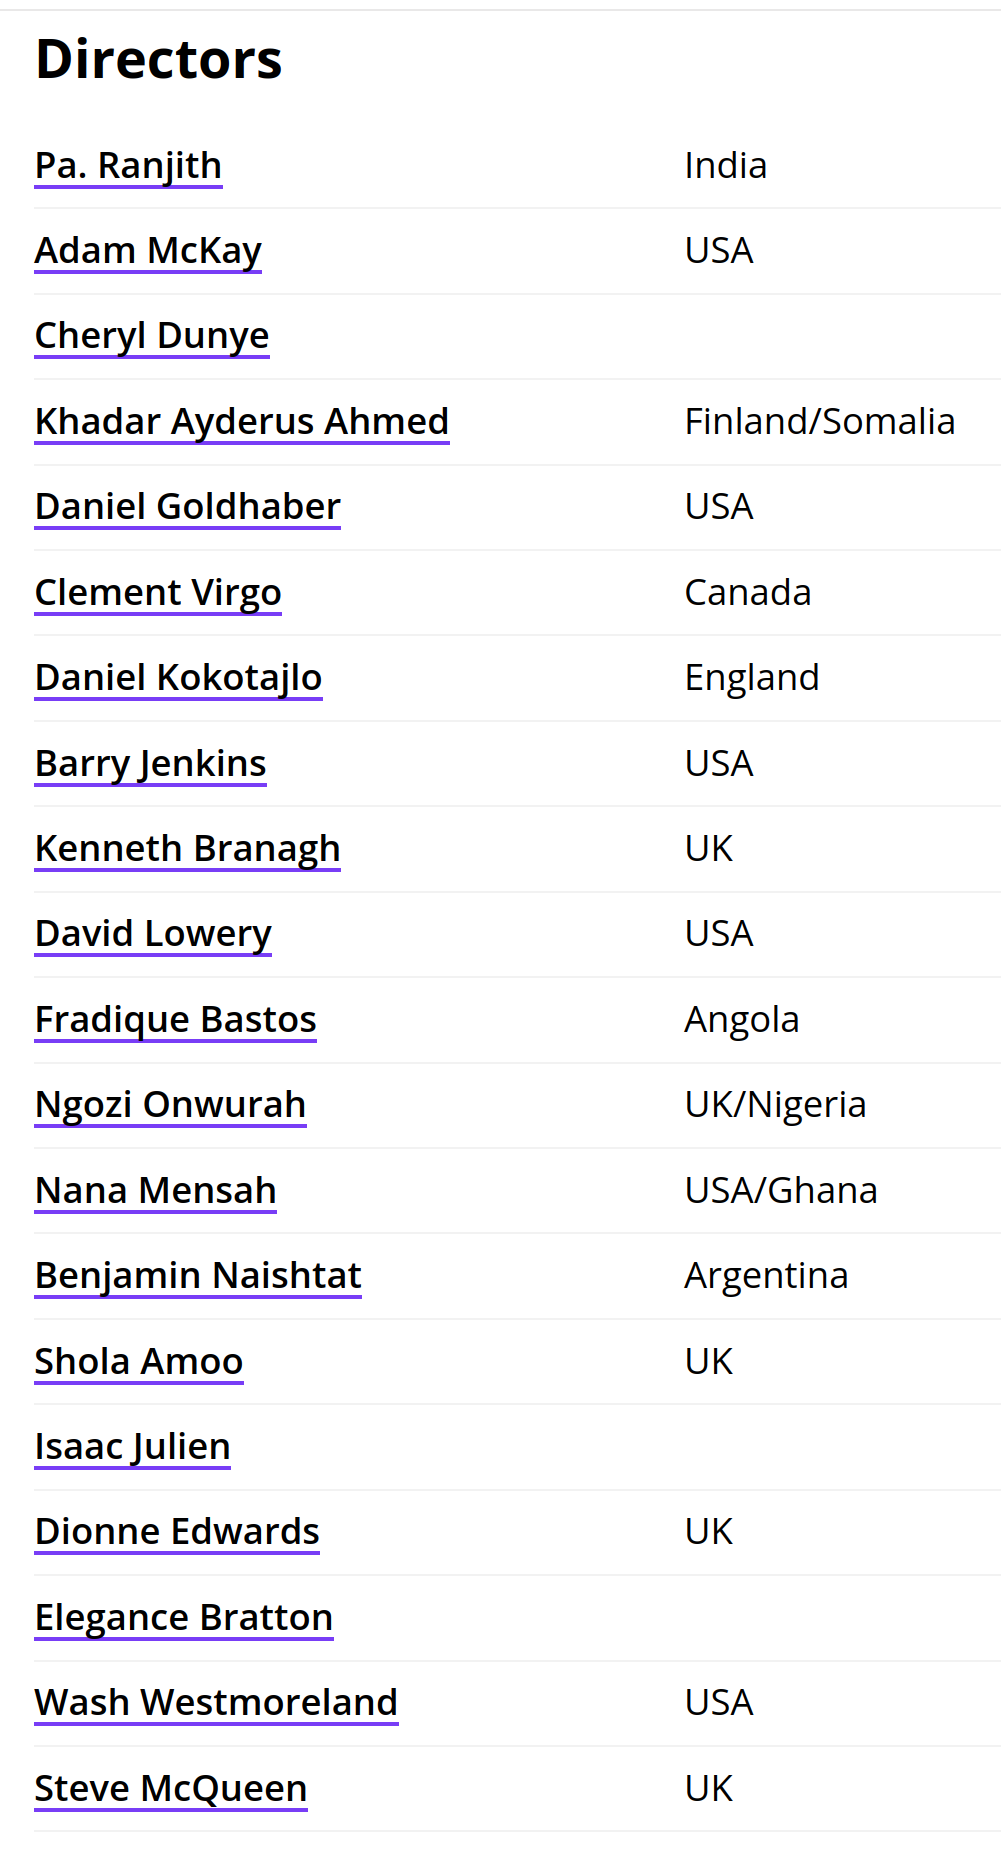Visit the Isaac Julien link
This screenshot has width=1001, height=1866.
(133, 1447)
